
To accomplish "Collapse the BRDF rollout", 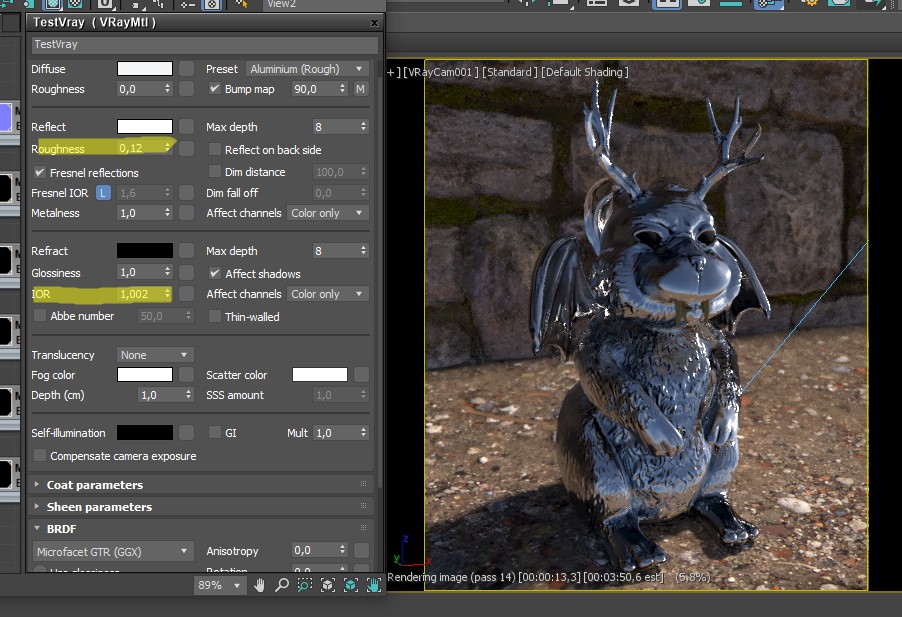I will pos(201,528).
